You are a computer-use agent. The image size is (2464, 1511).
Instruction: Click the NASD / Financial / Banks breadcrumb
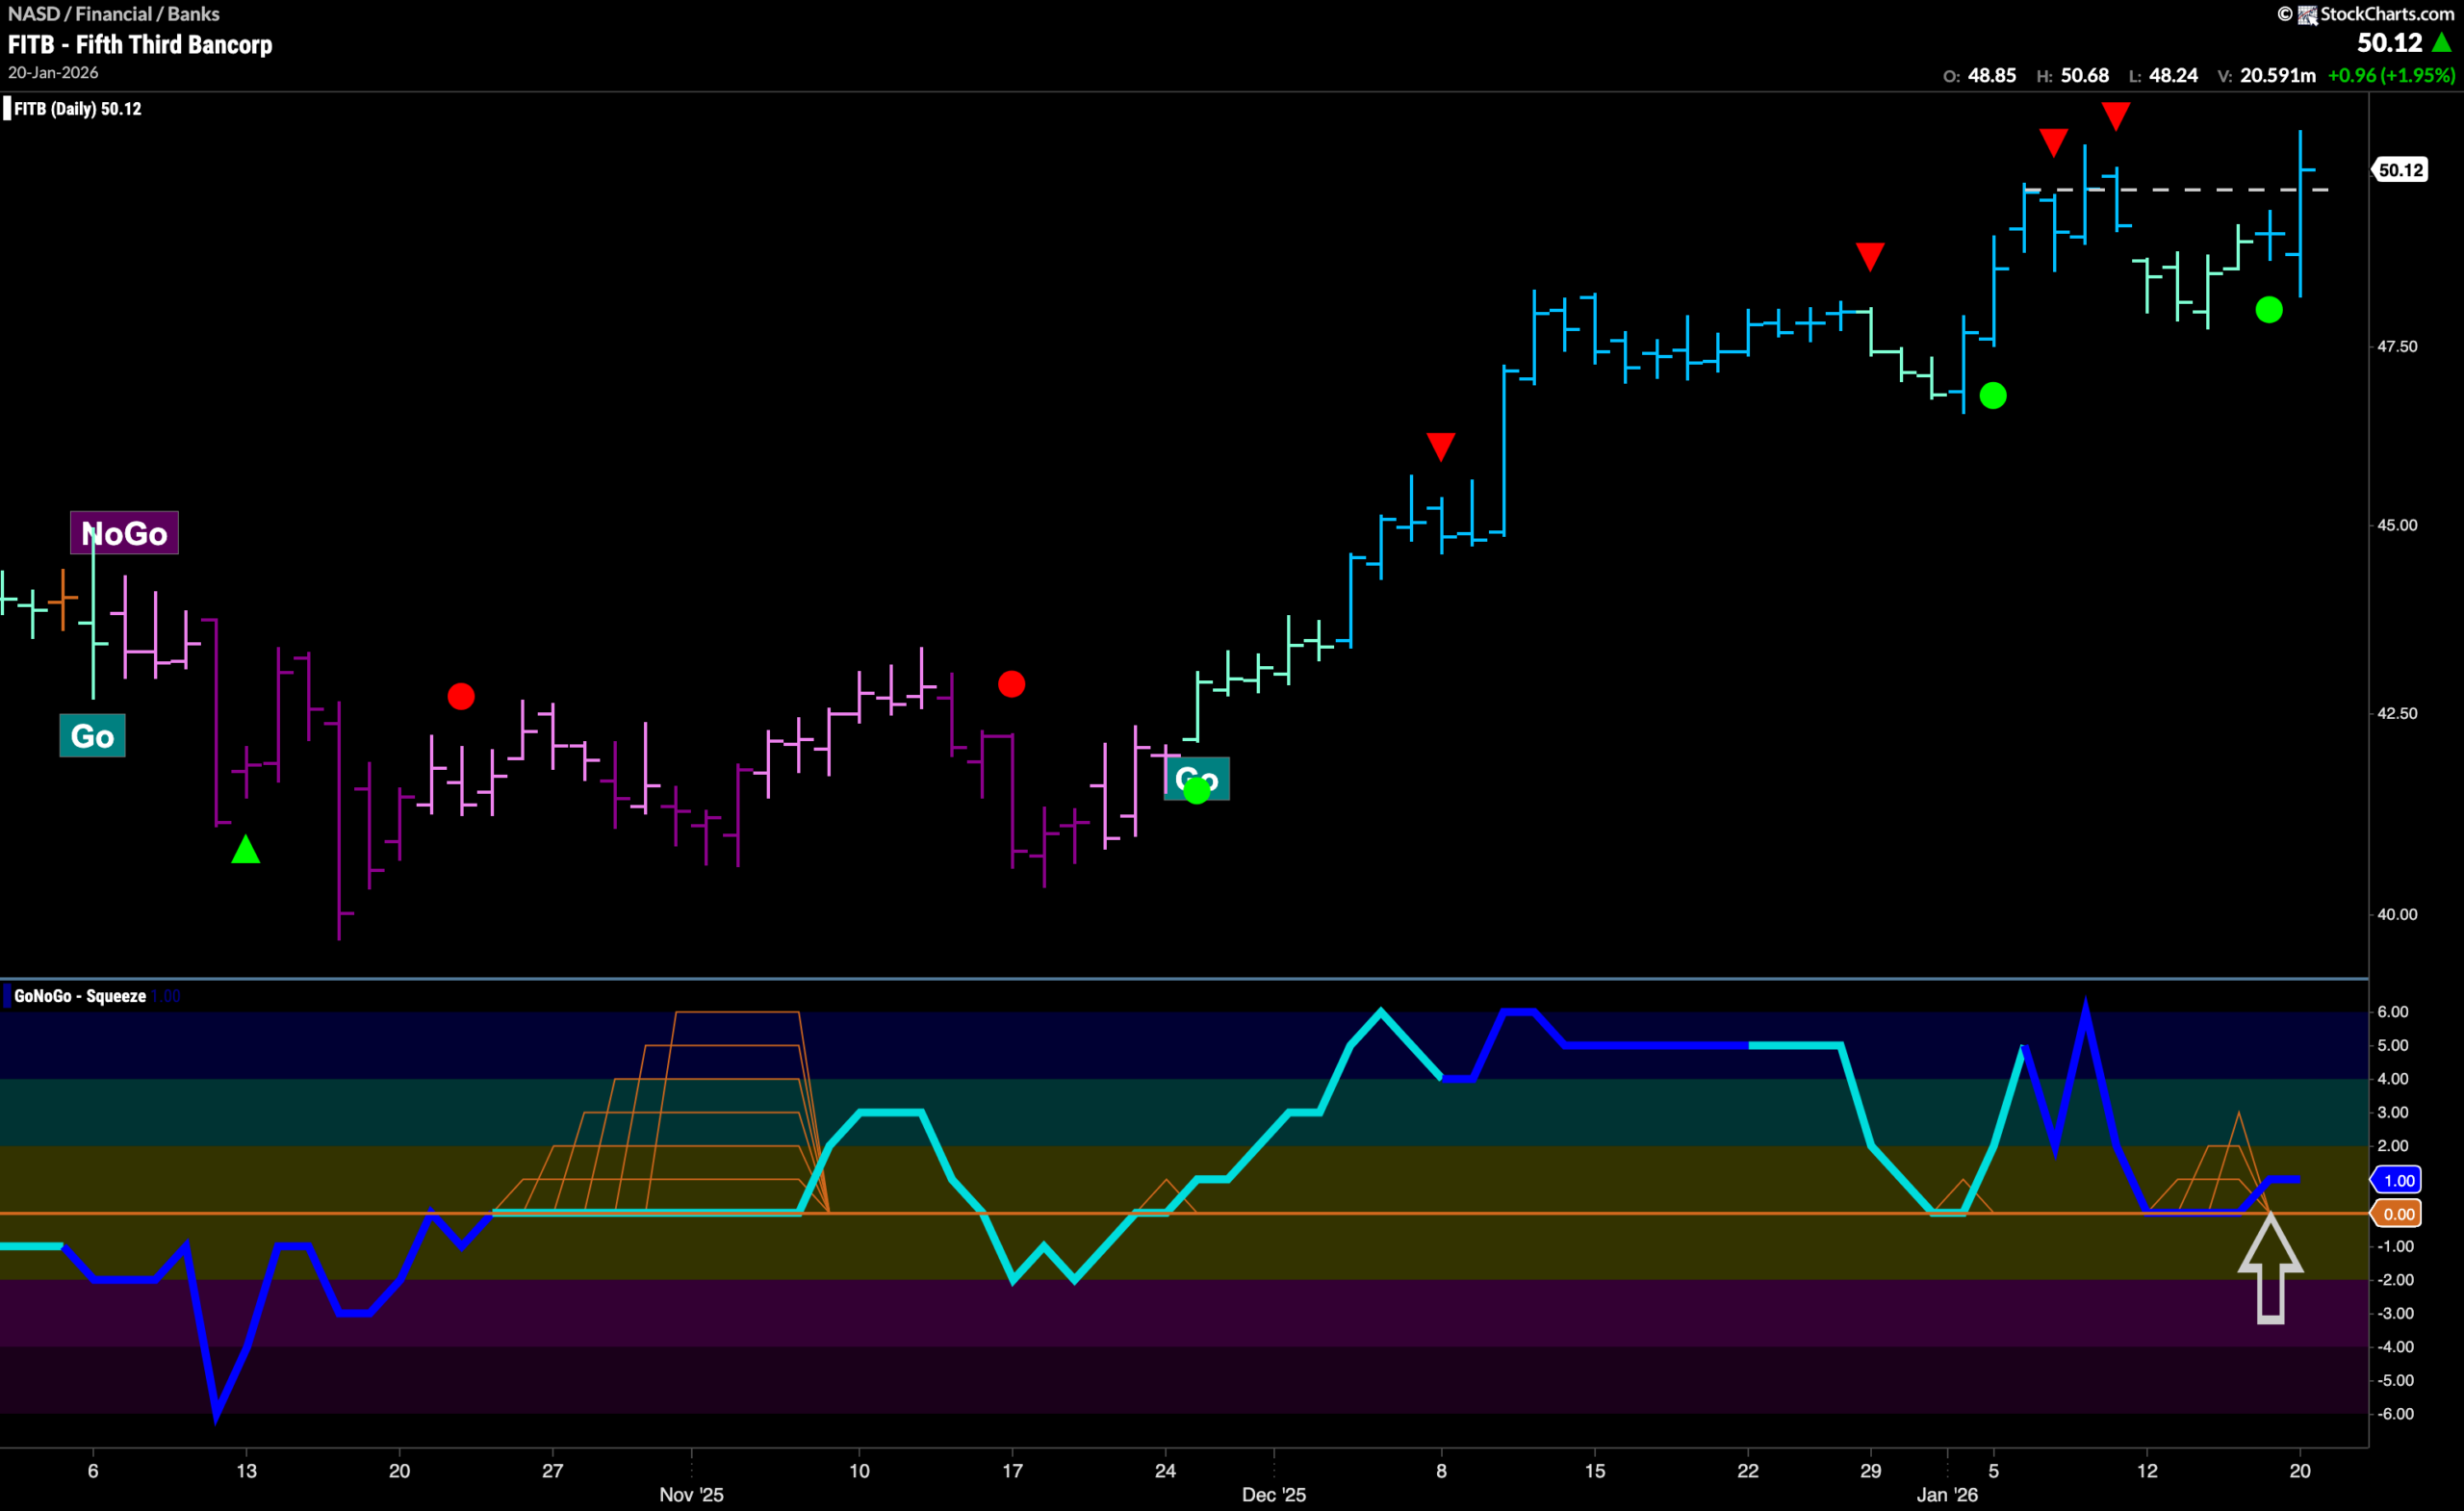[113, 13]
